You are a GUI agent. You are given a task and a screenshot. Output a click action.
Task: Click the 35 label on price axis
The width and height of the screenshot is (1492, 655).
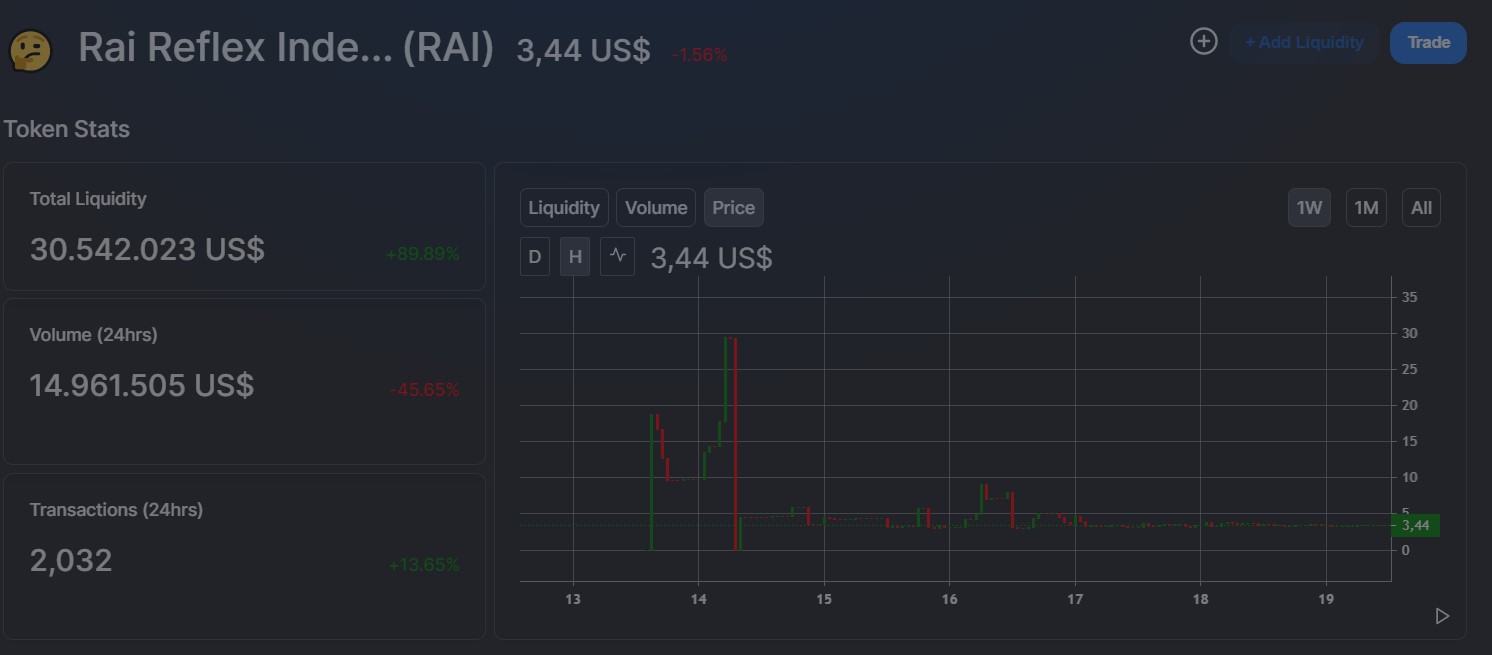tap(1409, 297)
